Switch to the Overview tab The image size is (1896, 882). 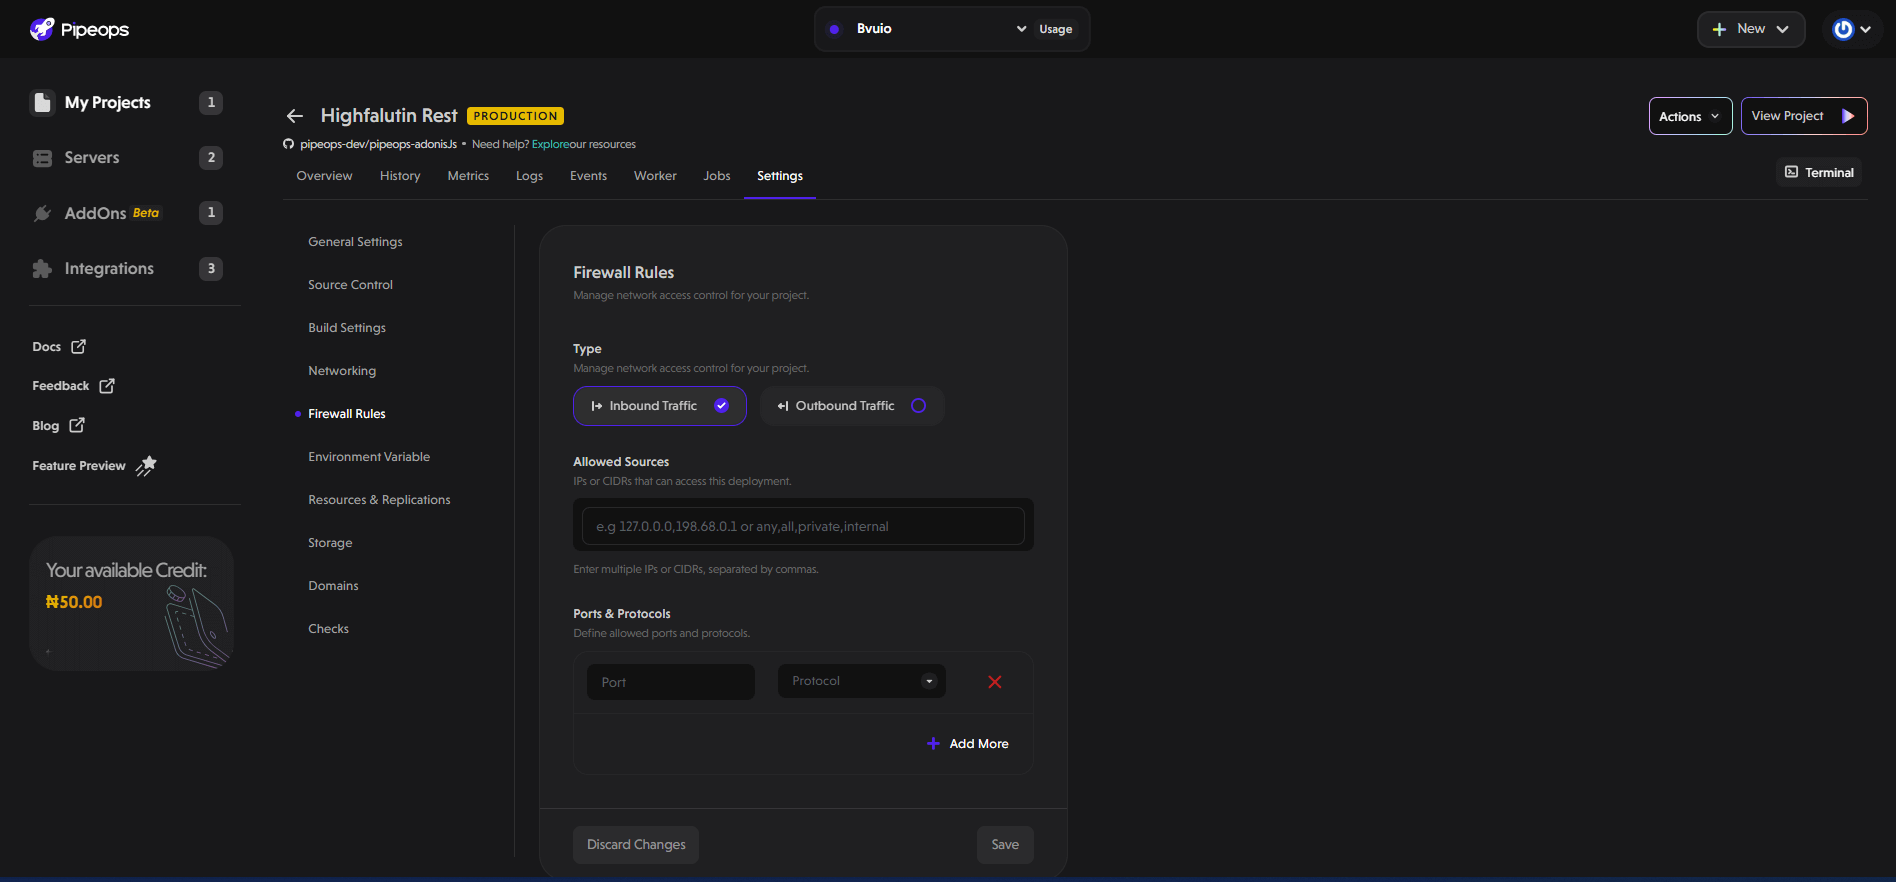click(x=324, y=176)
